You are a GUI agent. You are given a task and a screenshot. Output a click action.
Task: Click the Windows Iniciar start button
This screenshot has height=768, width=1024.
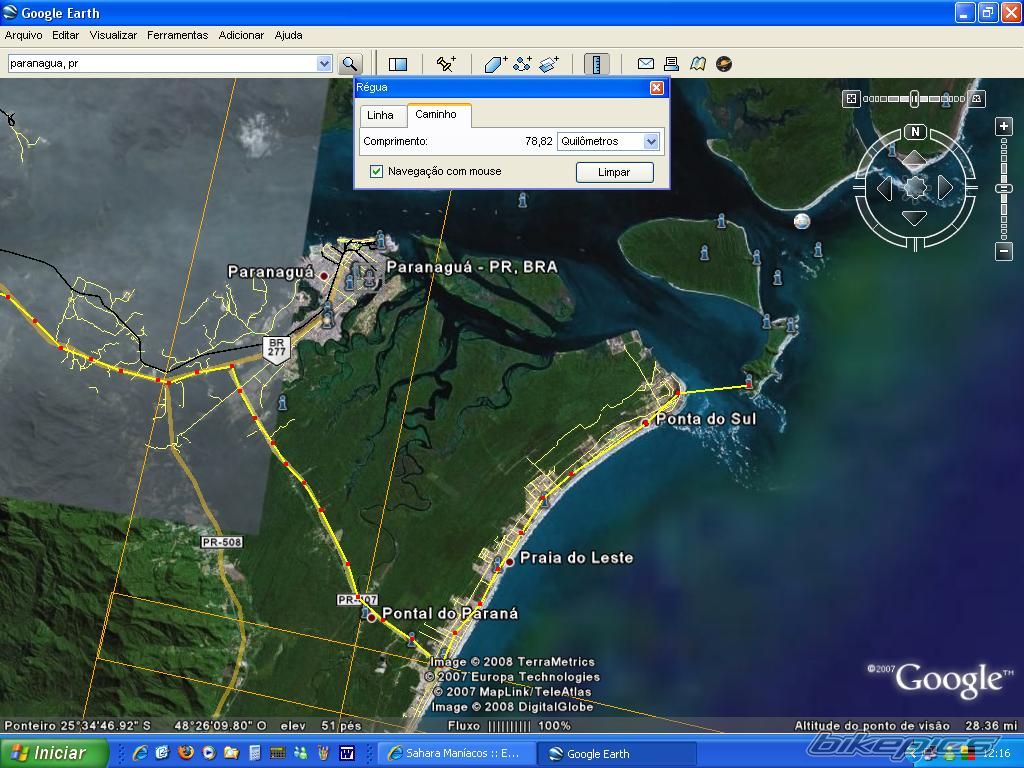click(54, 753)
